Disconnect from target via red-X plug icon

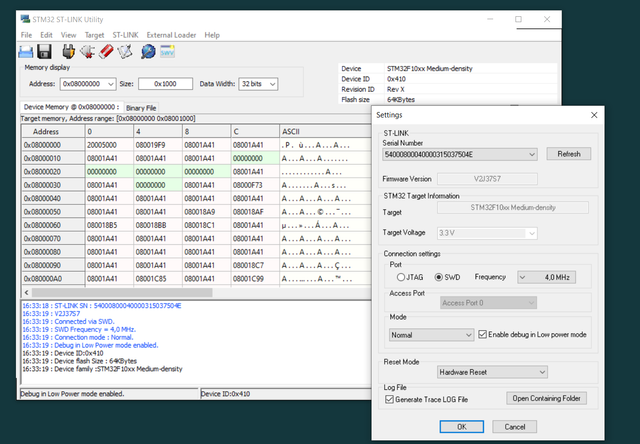click(x=87, y=52)
